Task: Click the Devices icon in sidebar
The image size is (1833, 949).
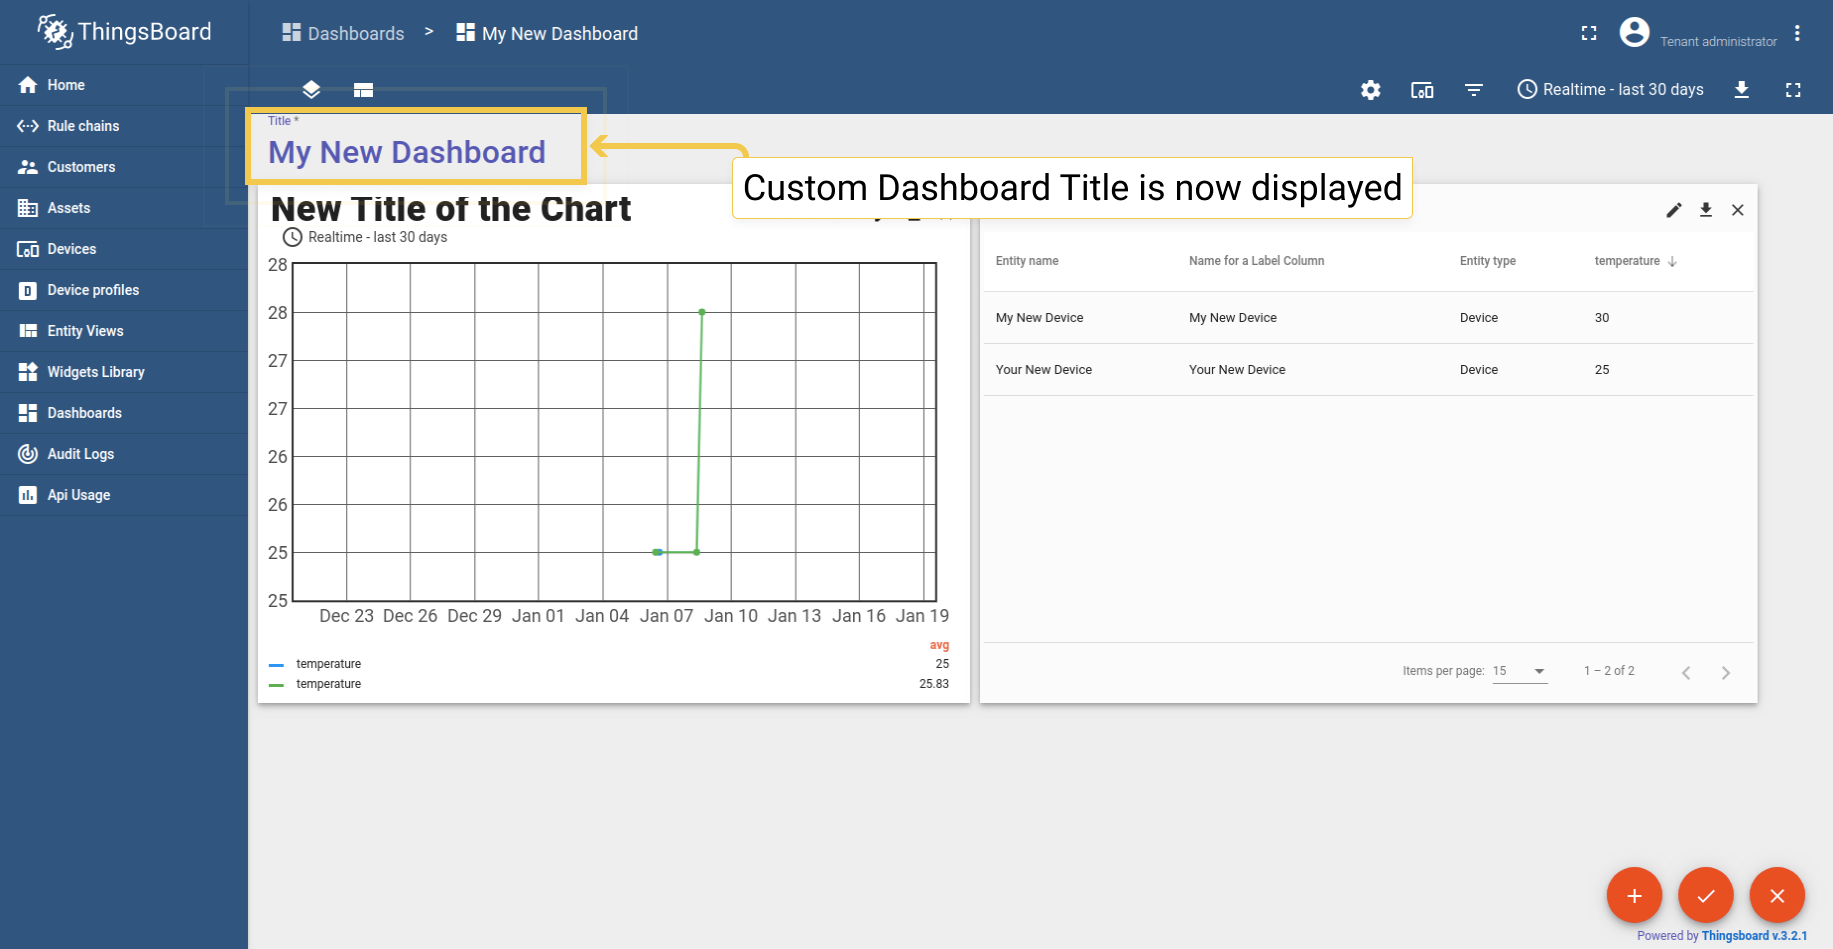Action: click(28, 249)
